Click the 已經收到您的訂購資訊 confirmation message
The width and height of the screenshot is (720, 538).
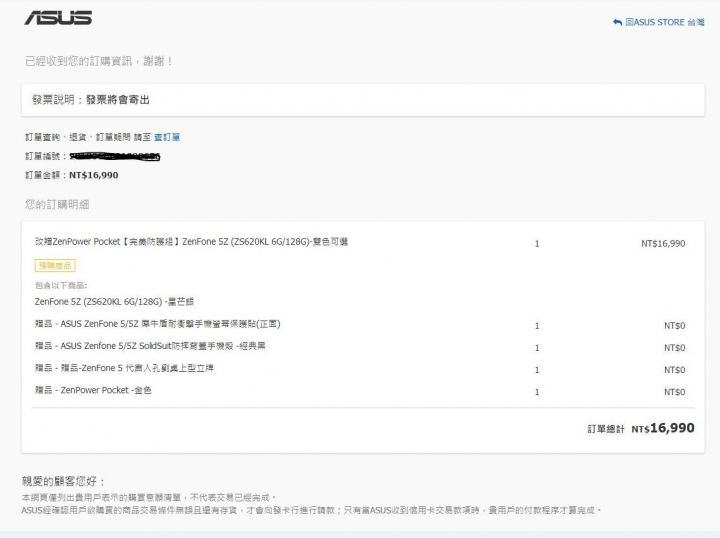[x=99, y=61]
